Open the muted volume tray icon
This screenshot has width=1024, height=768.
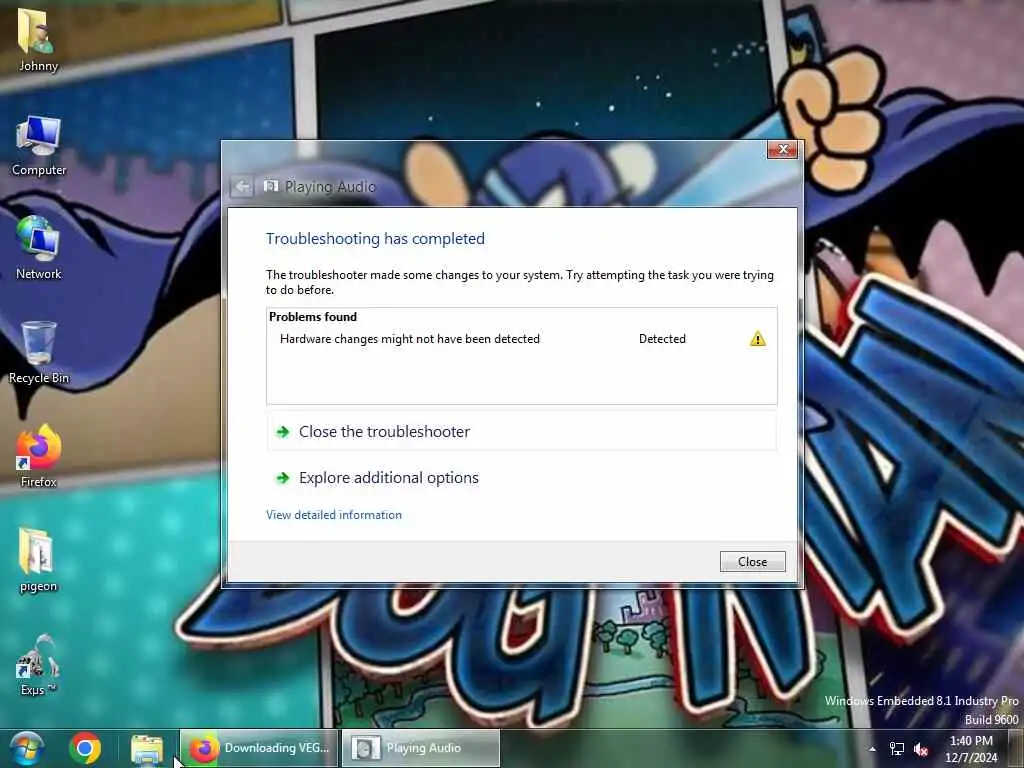click(921, 749)
